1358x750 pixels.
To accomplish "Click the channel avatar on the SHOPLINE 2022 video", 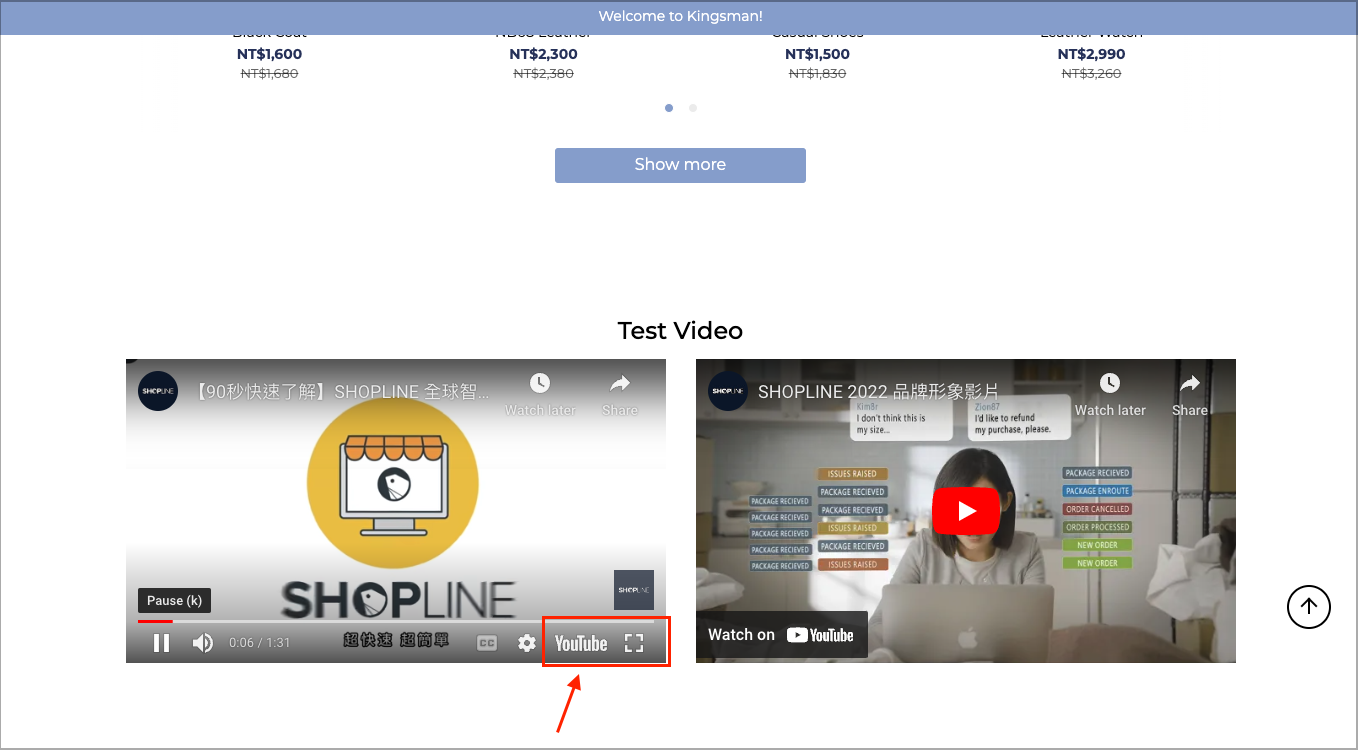I will pos(728,391).
